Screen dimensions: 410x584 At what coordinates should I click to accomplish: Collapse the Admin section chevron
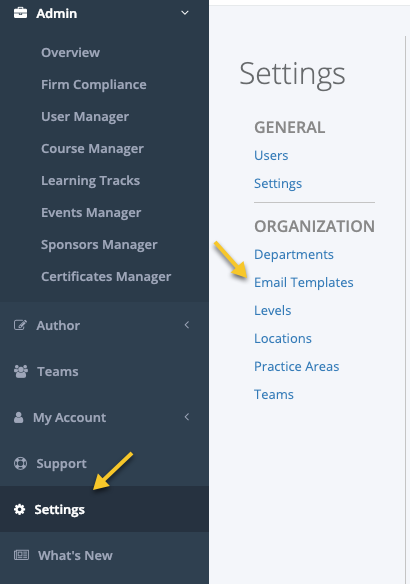(185, 13)
